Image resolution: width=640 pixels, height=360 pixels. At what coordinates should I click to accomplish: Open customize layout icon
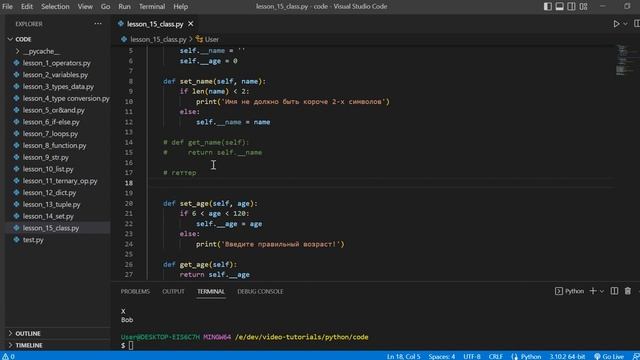583,7
